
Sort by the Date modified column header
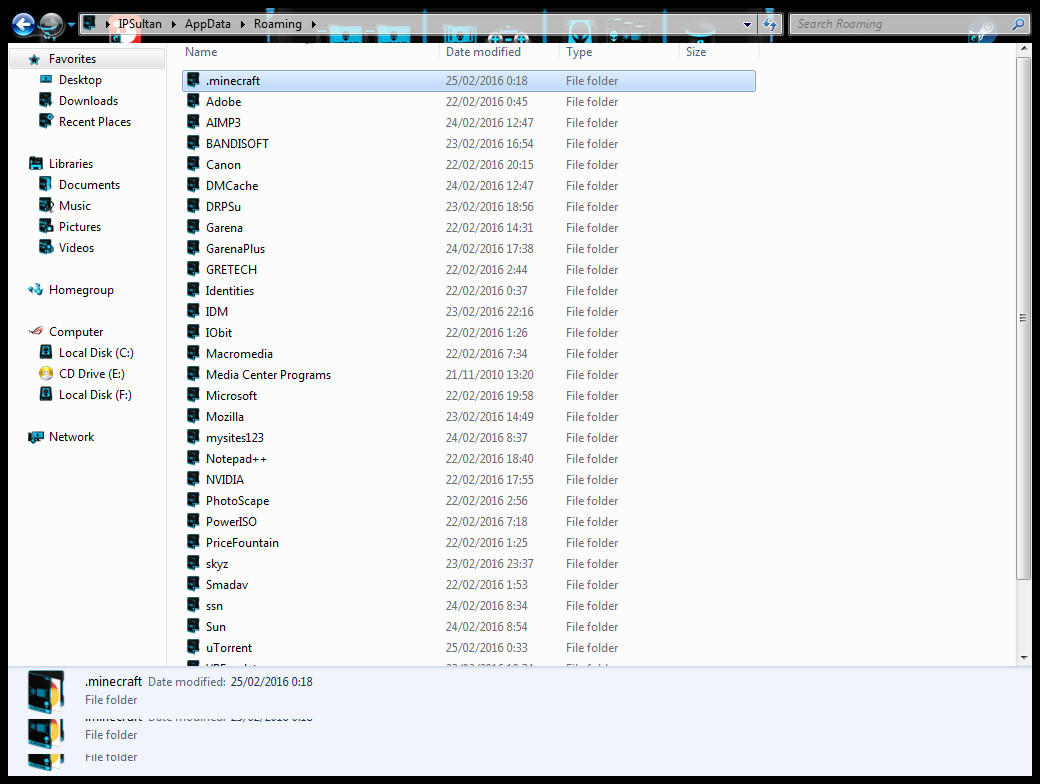483,52
